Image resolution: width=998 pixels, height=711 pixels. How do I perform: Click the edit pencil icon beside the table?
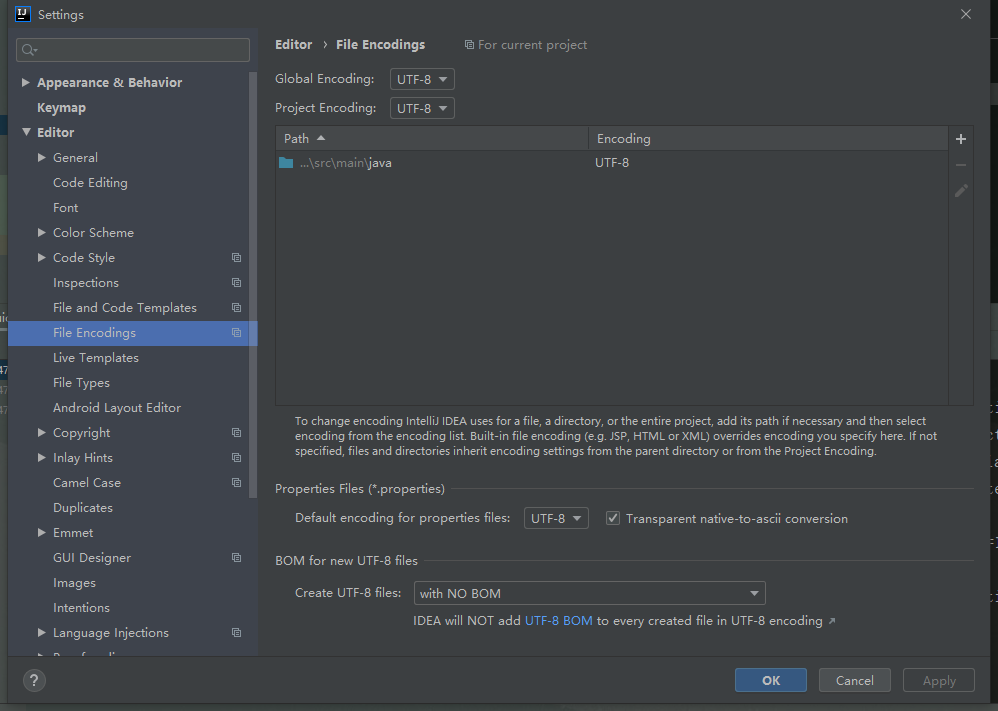point(960,190)
